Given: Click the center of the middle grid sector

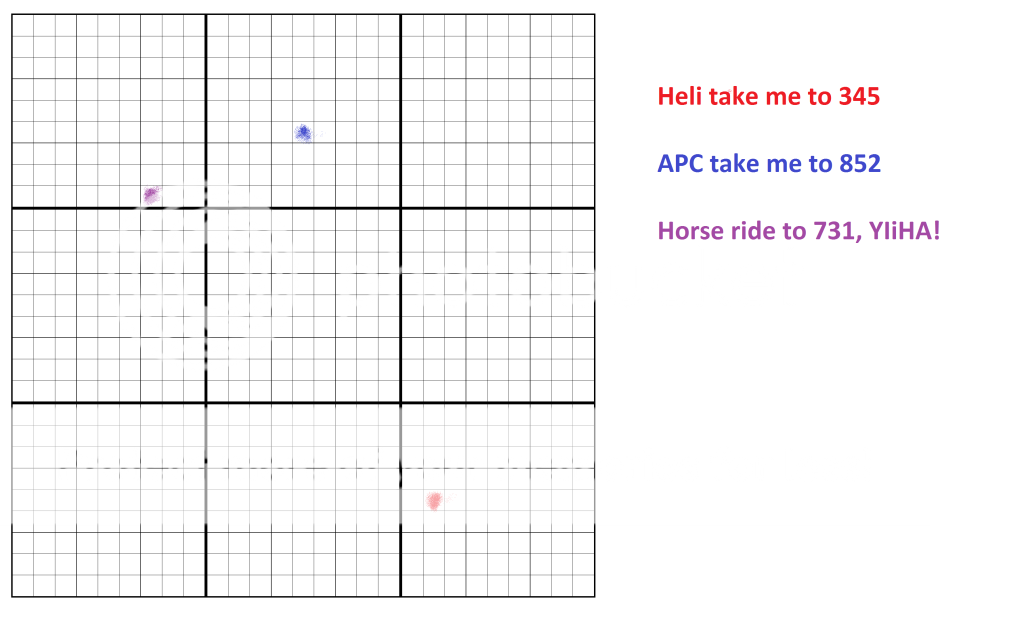Looking at the screenshot, I should (x=303, y=305).
